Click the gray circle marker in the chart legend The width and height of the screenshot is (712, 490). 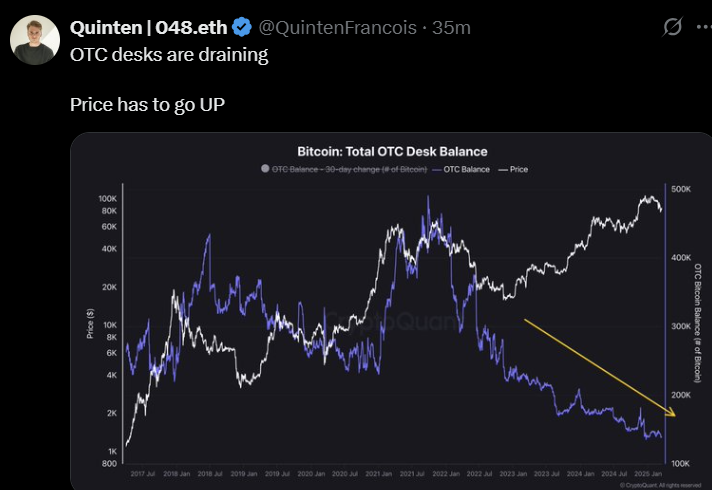pos(264,170)
